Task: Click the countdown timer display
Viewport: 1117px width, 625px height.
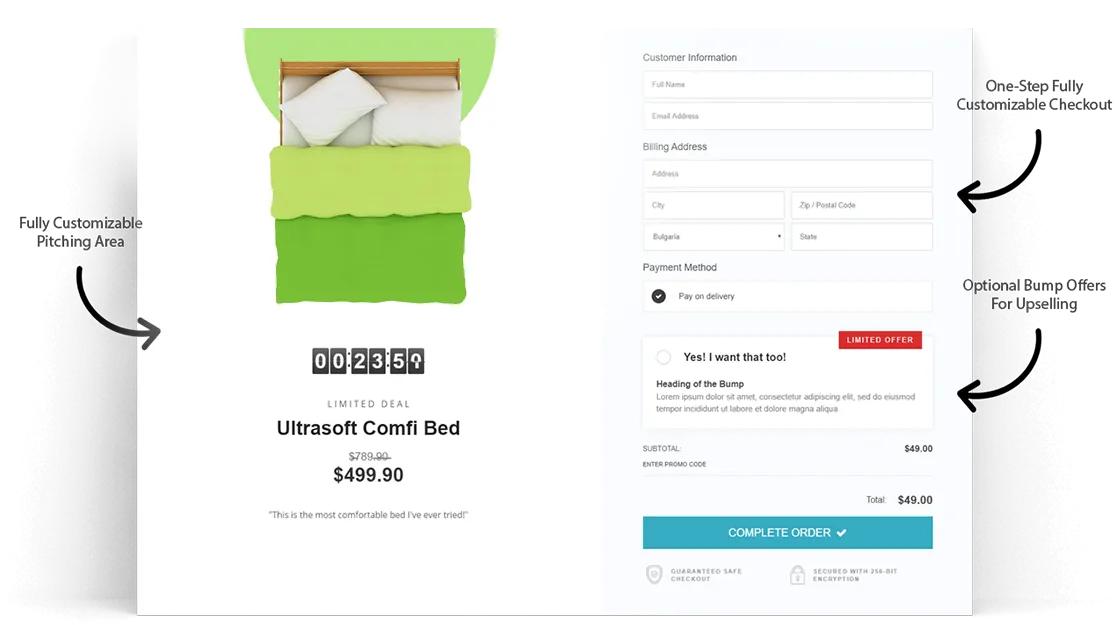Action: pyautogui.click(x=368, y=361)
